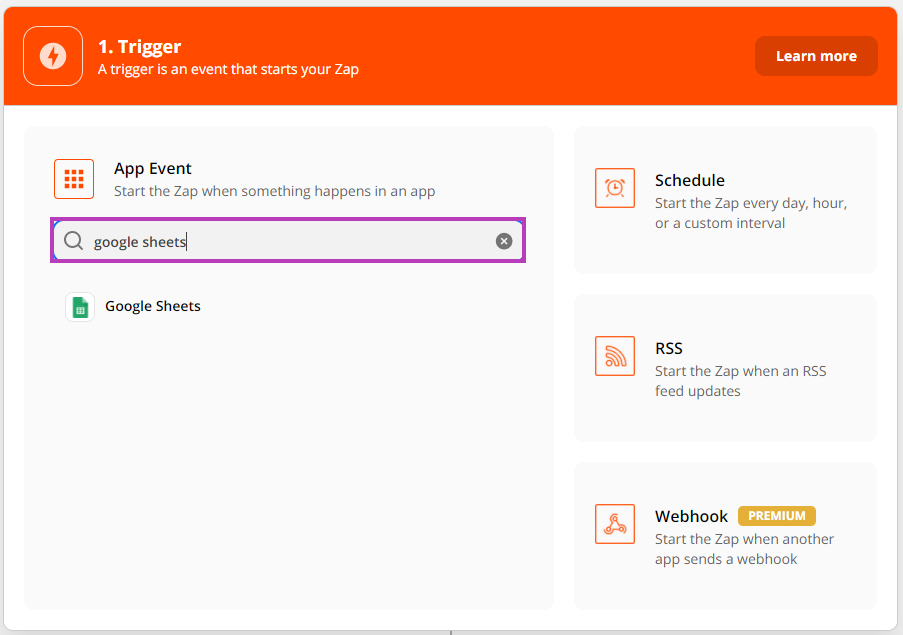Click the RSS feed icon
Screen dimensions: 903x635
(x=615, y=356)
